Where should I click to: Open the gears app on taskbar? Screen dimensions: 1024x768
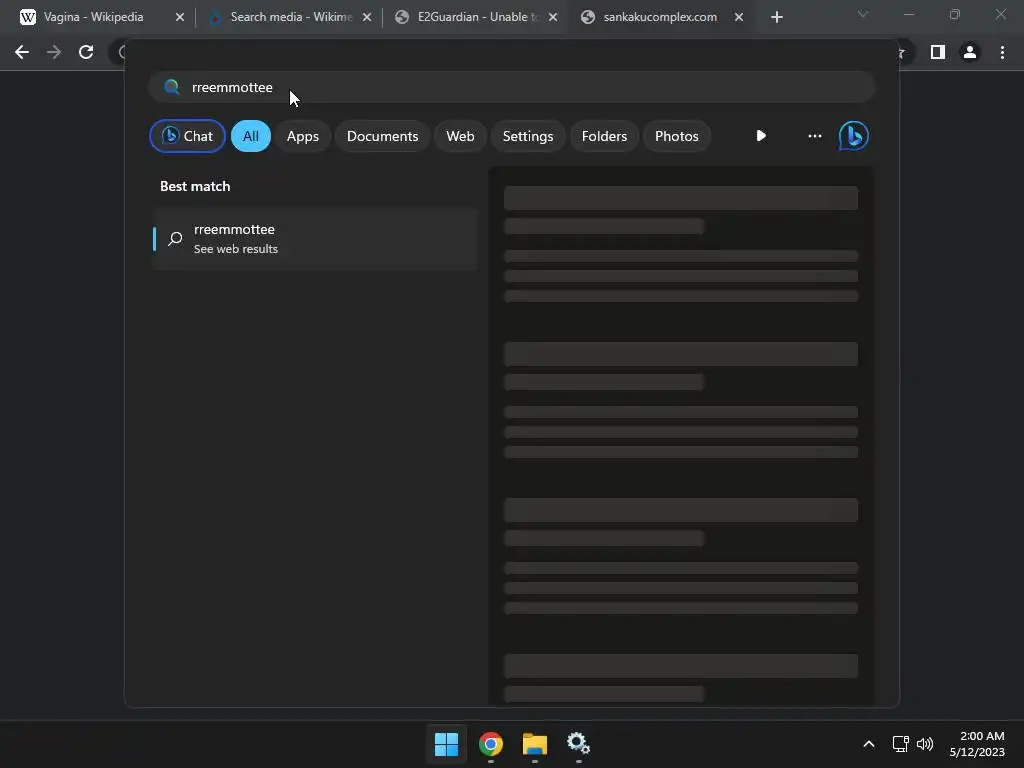point(579,744)
